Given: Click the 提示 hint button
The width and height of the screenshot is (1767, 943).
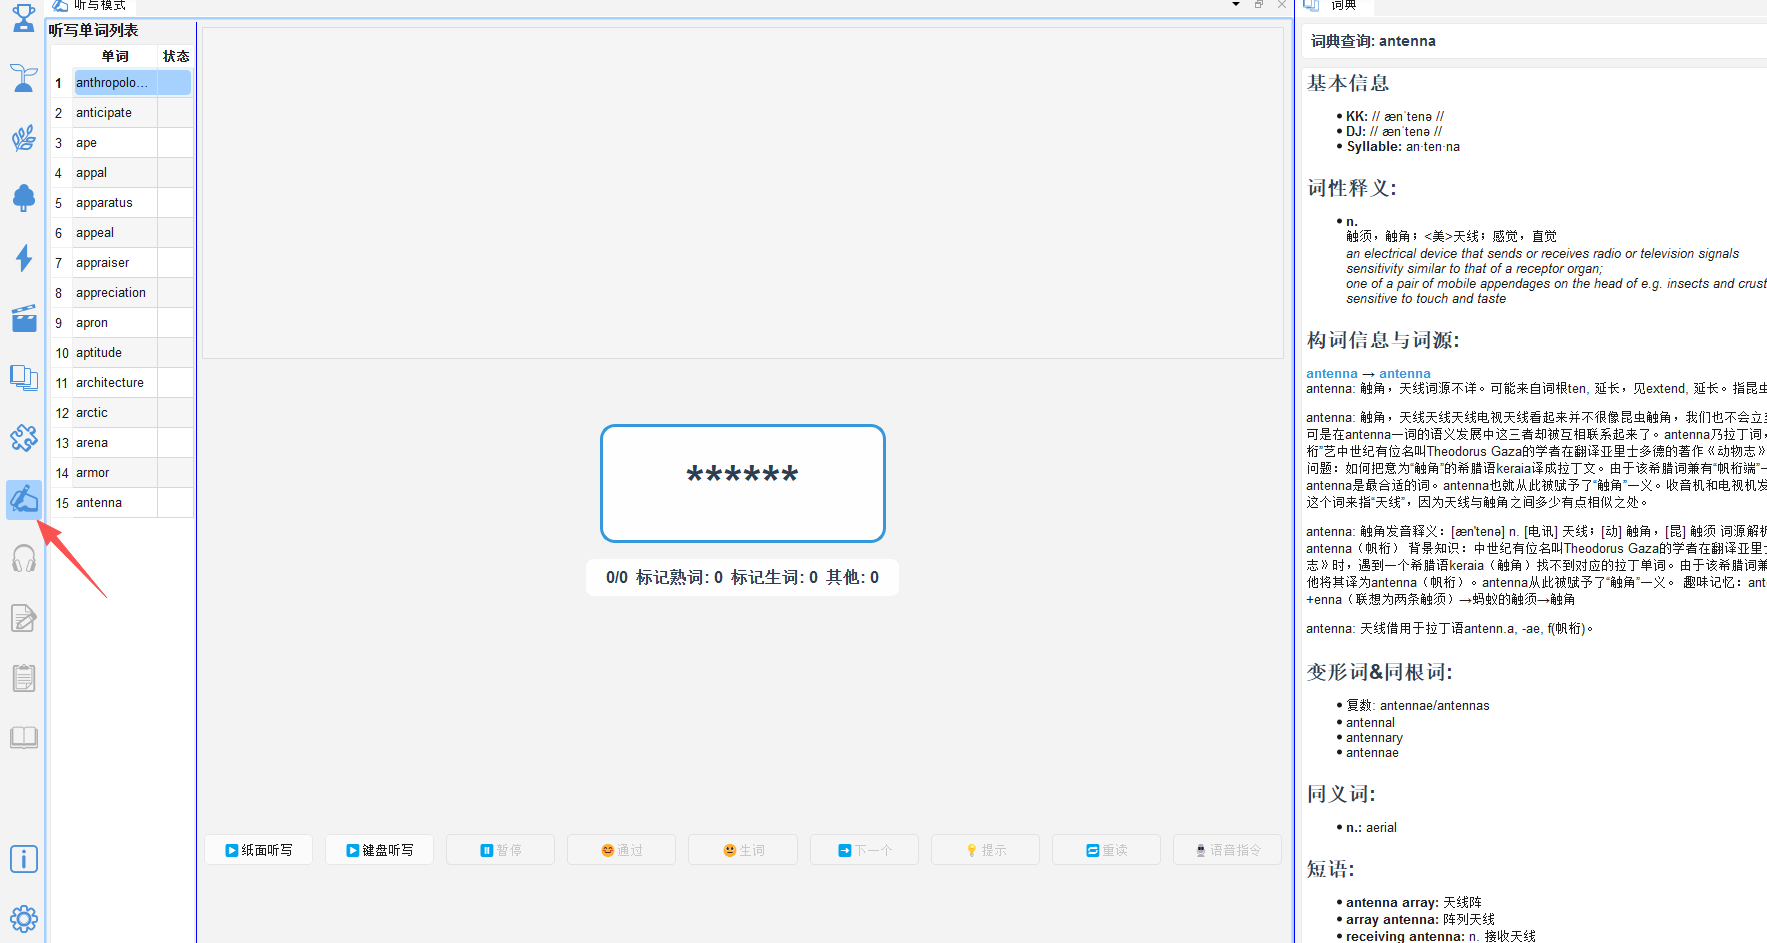Looking at the screenshot, I should click(x=986, y=850).
